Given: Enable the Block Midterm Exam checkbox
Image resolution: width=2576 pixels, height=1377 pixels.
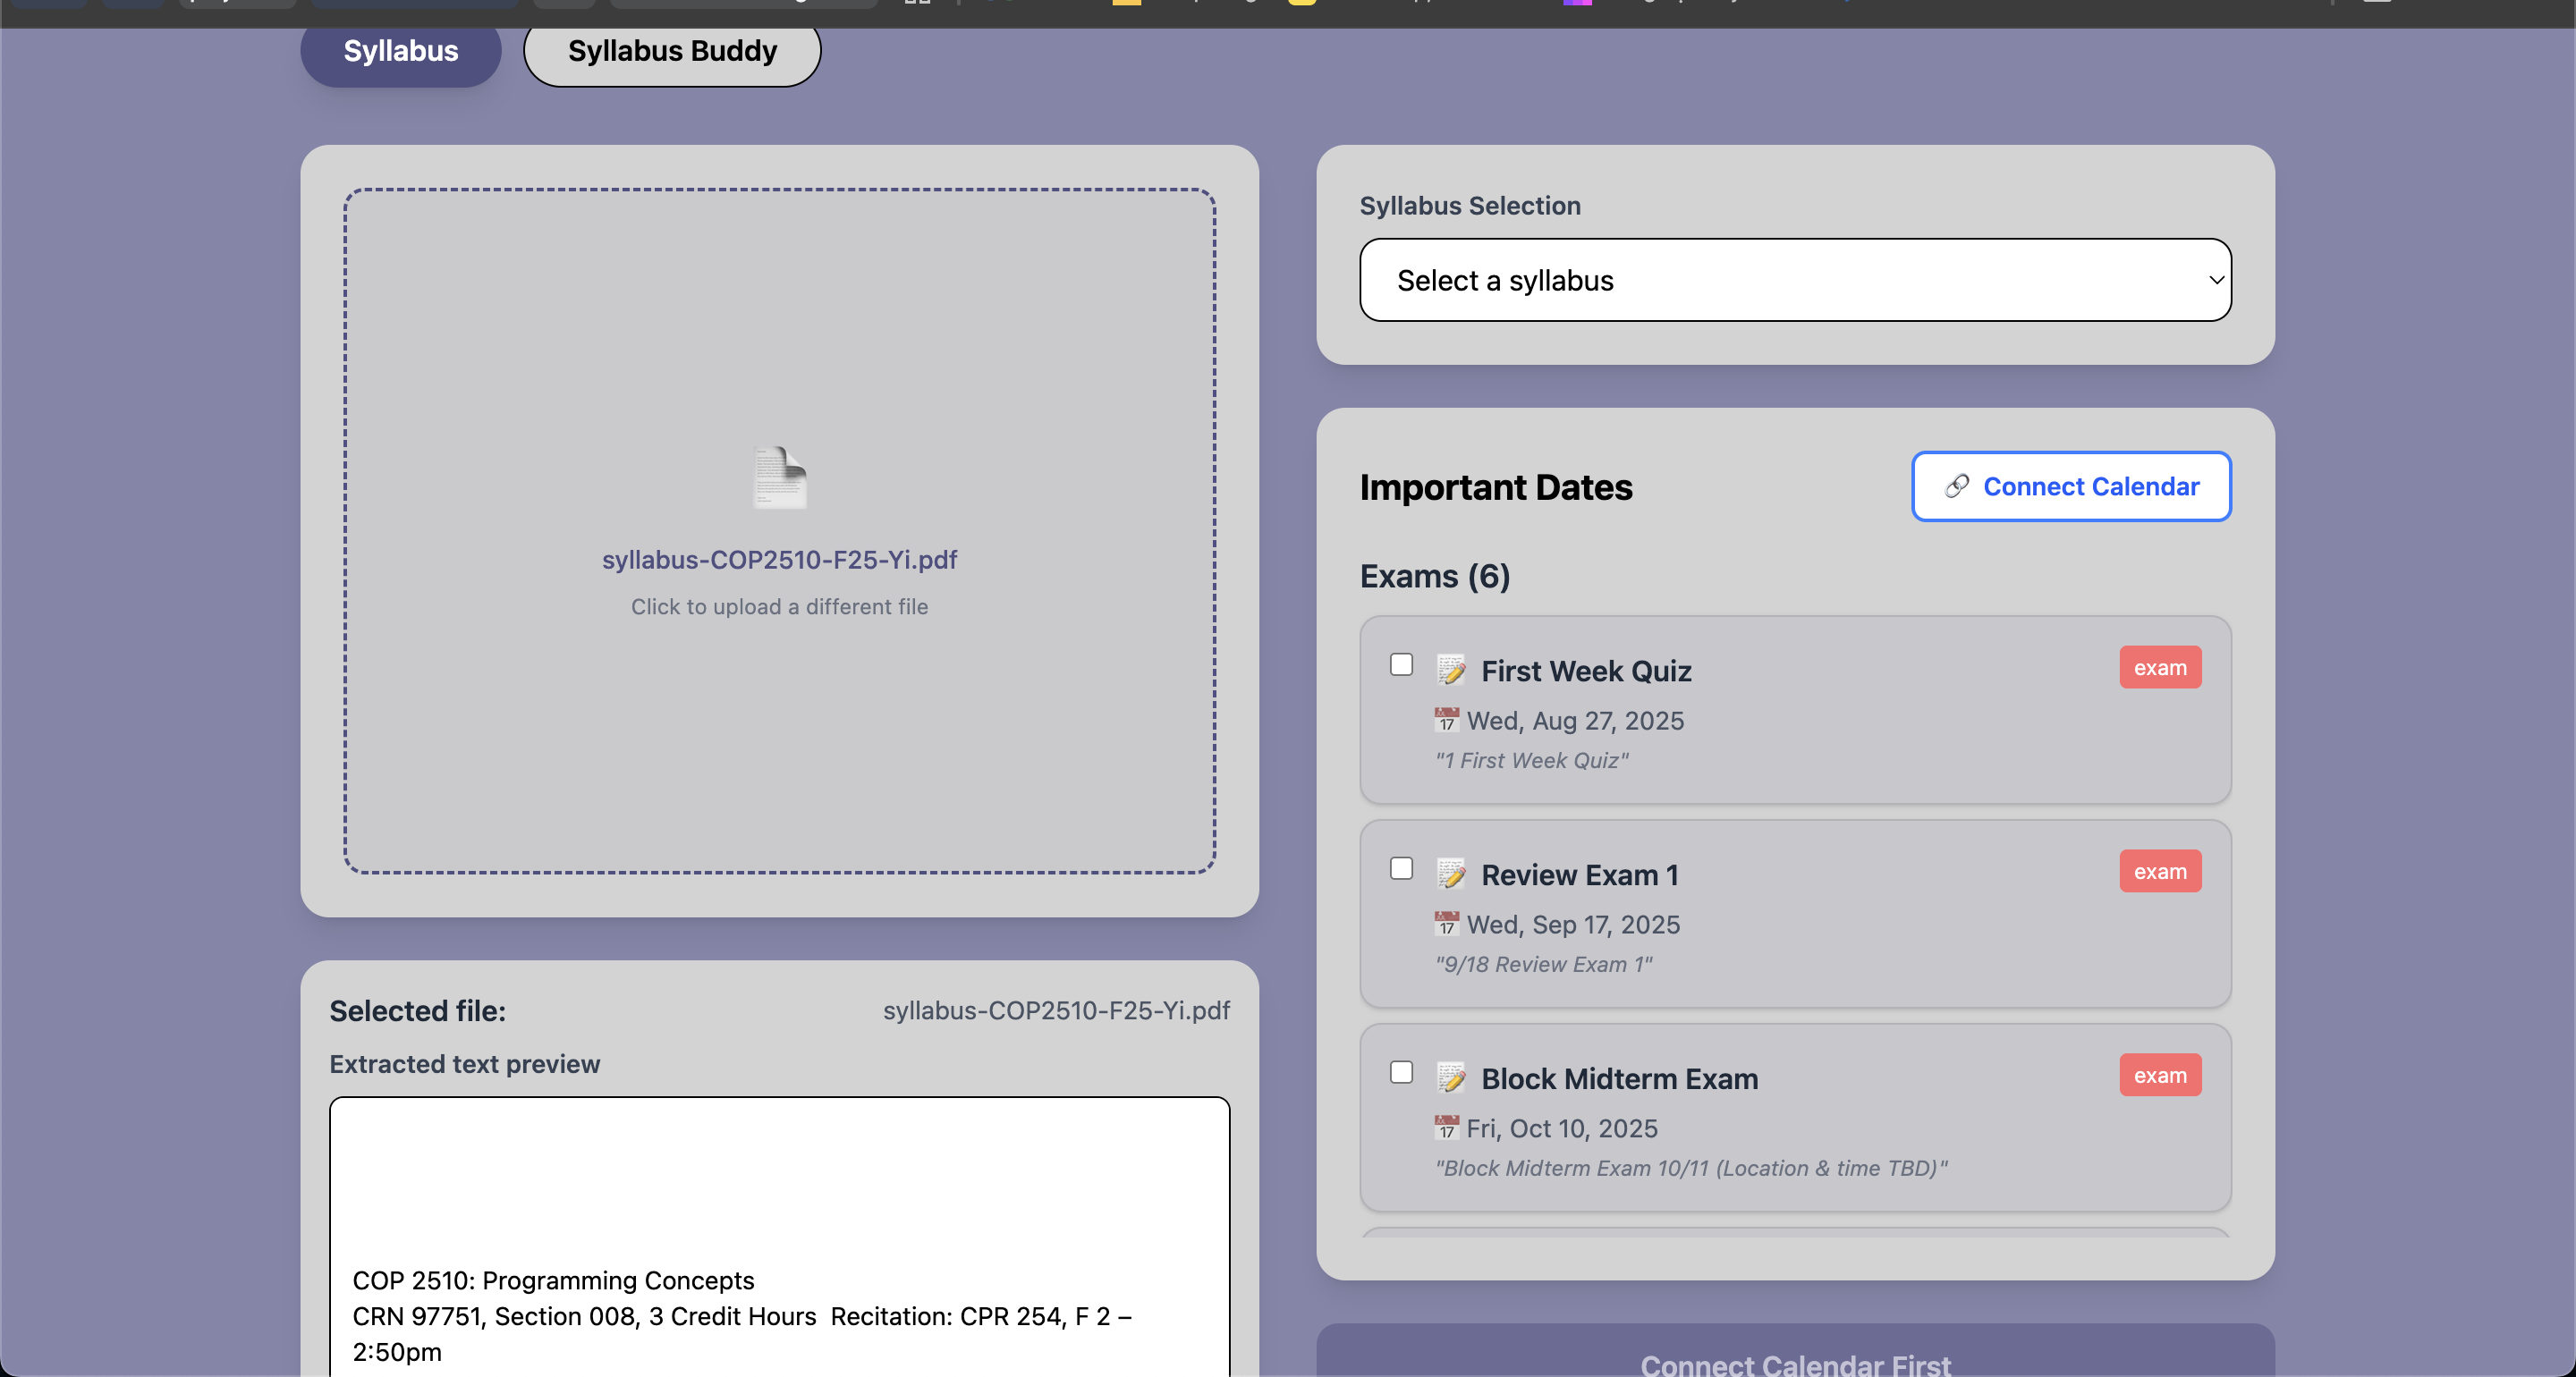Looking at the screenshot, I should click(1401, 1072).
